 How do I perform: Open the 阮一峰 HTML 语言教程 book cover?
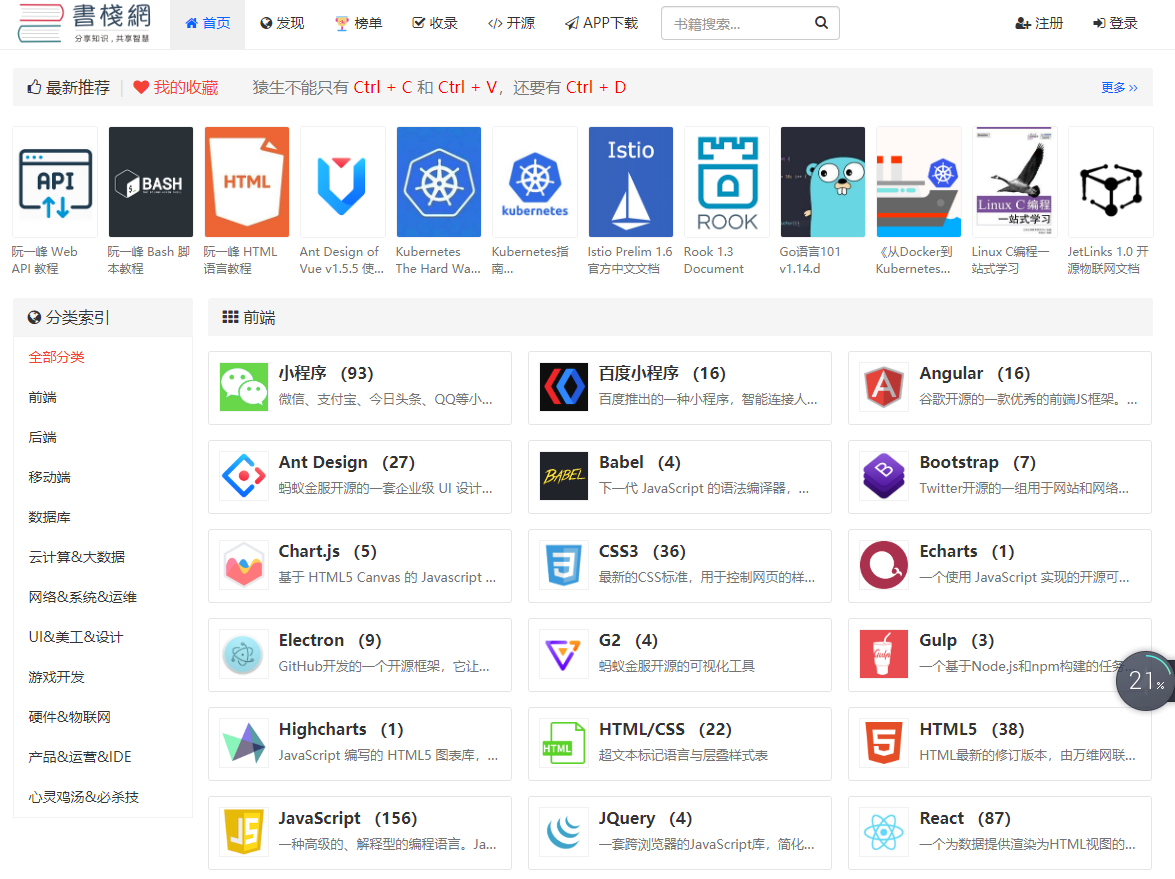coord(247,182)
